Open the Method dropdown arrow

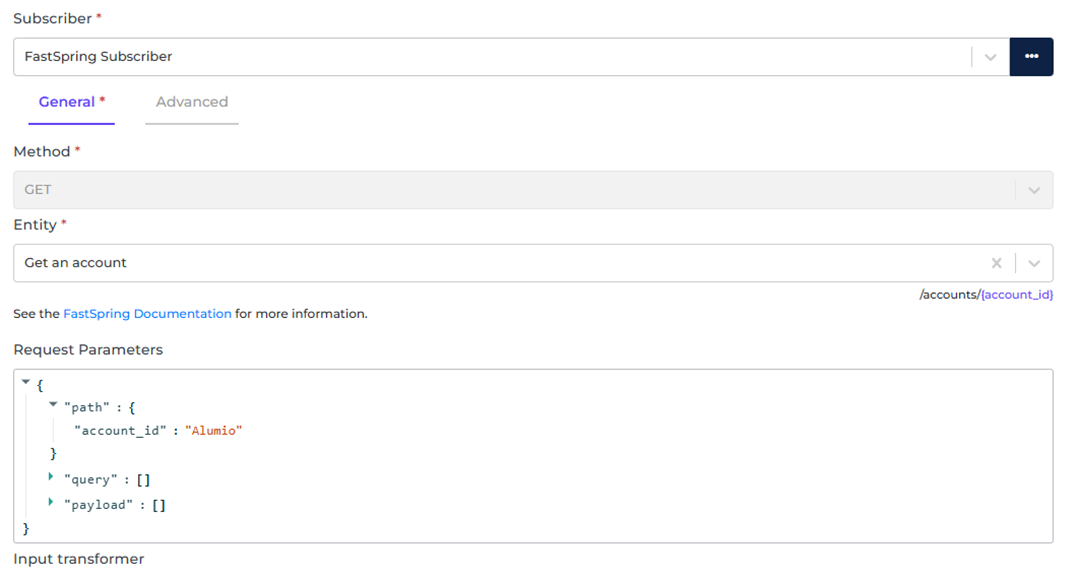click(1034, 190)
